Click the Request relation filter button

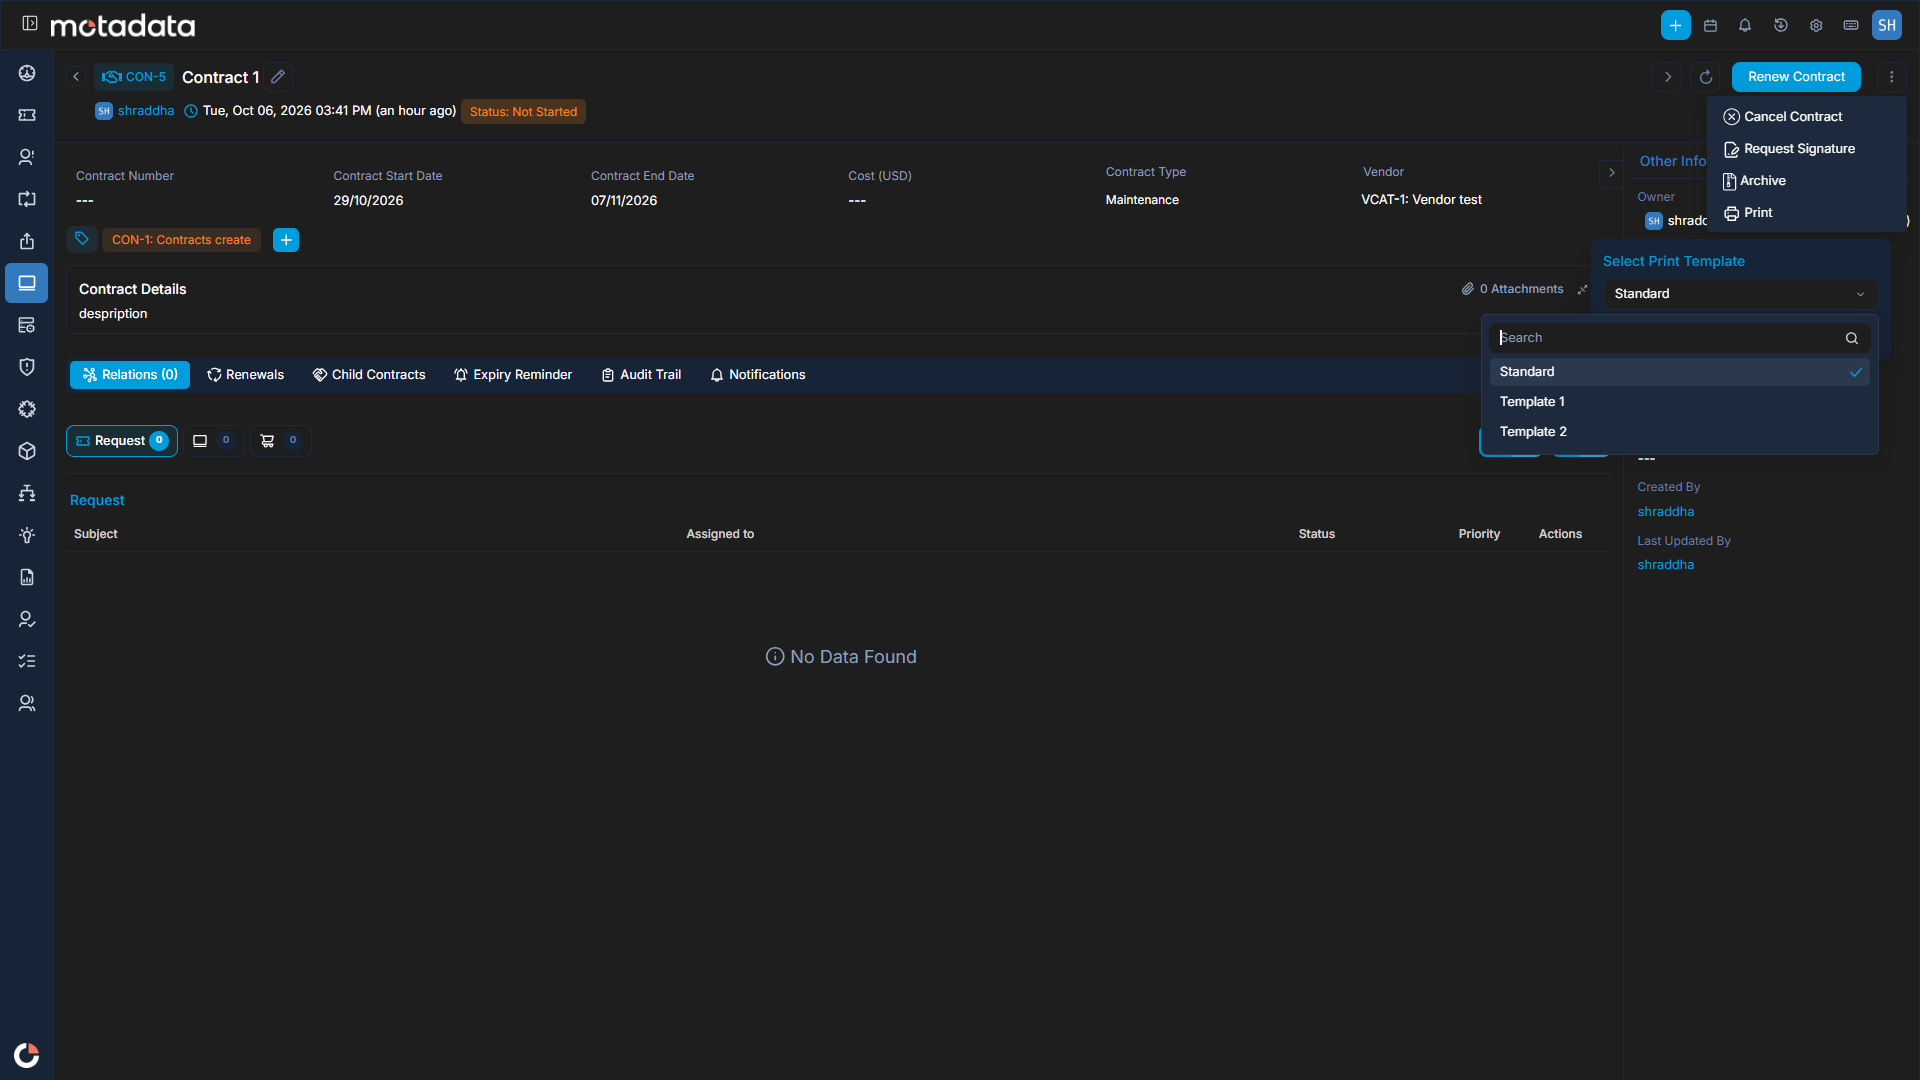coord(122,441)
